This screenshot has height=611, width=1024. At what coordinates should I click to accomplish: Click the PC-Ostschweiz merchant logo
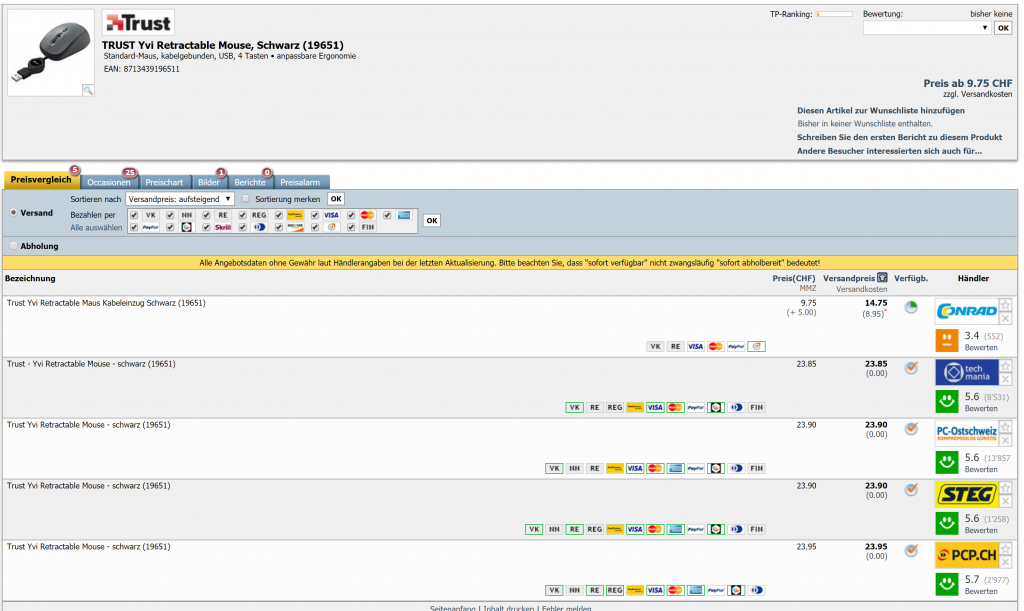coord(966,433)
